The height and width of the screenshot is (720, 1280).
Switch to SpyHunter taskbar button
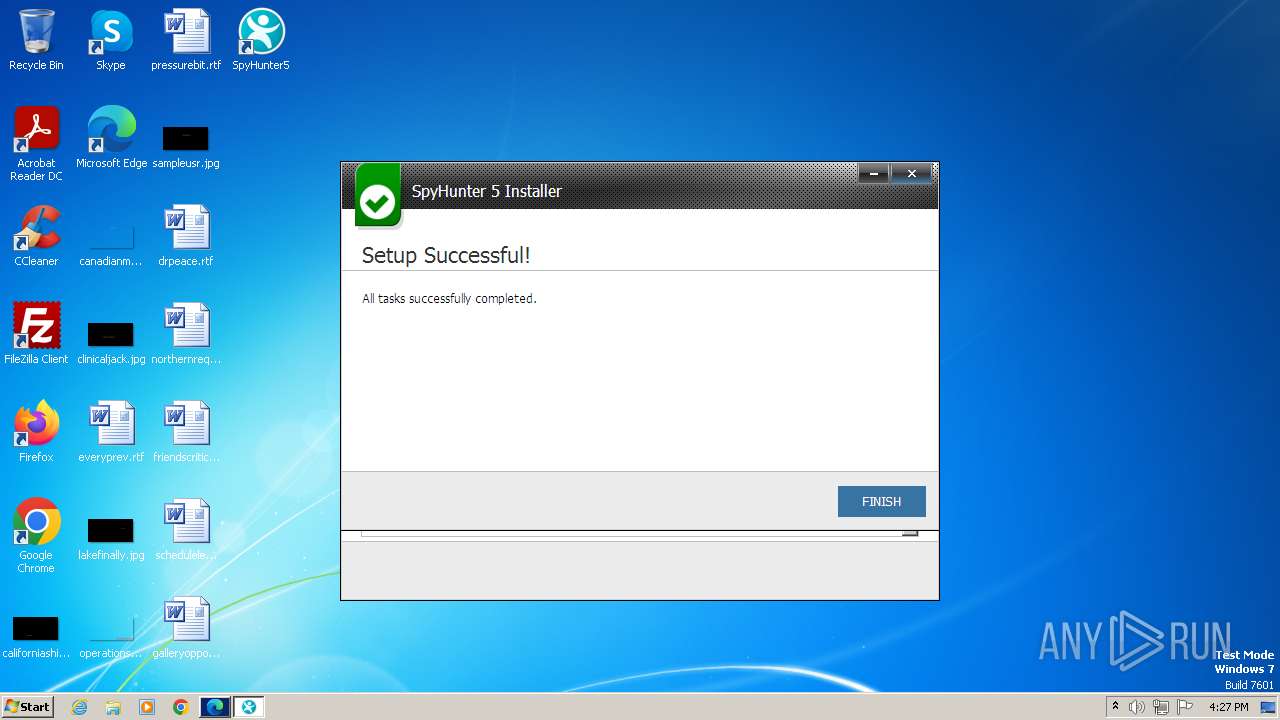pos(249,707)
